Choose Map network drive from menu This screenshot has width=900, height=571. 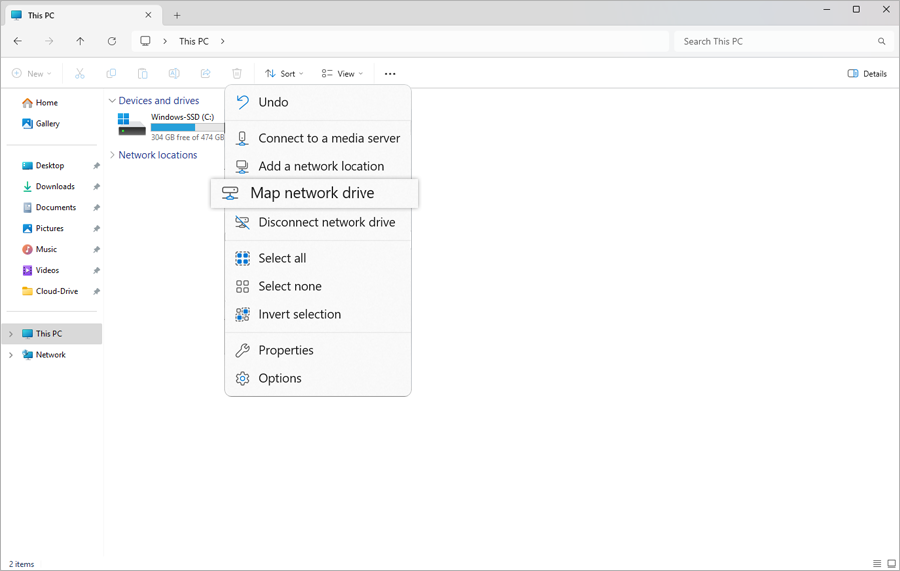[312, 193]
